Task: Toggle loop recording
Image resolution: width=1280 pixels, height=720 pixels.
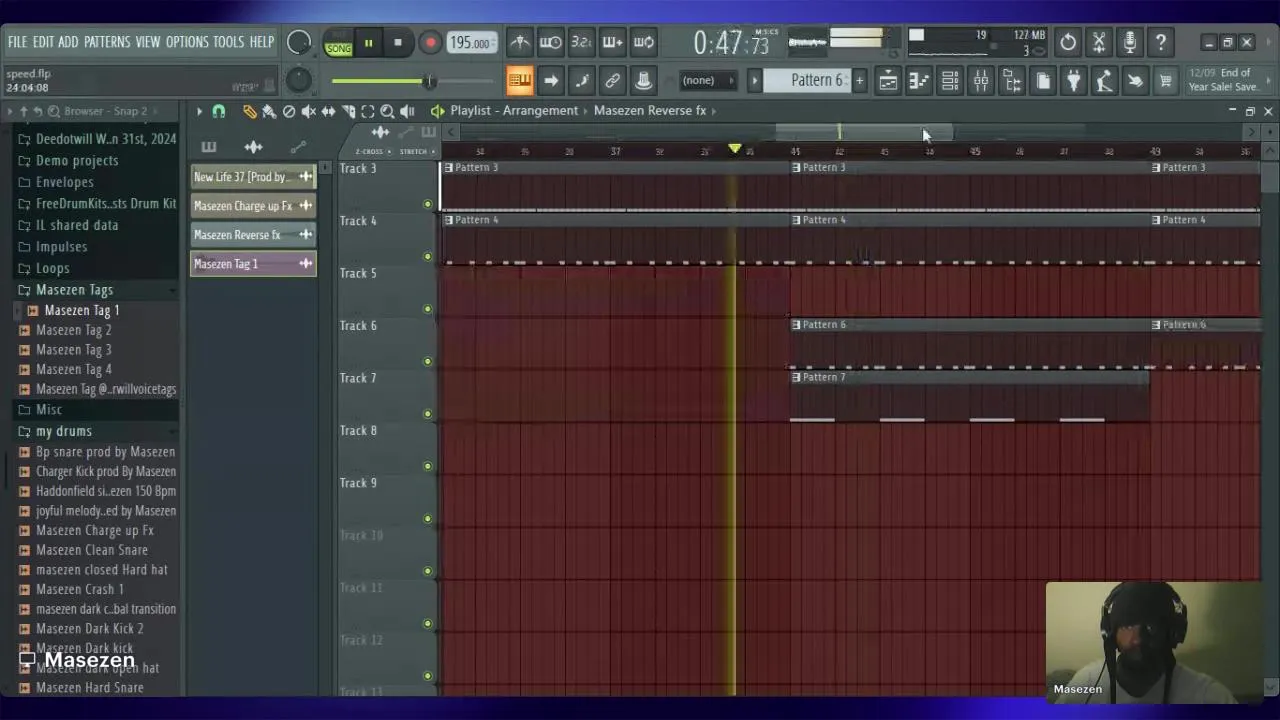Action: pyautogui.click(x=644, y=42)
